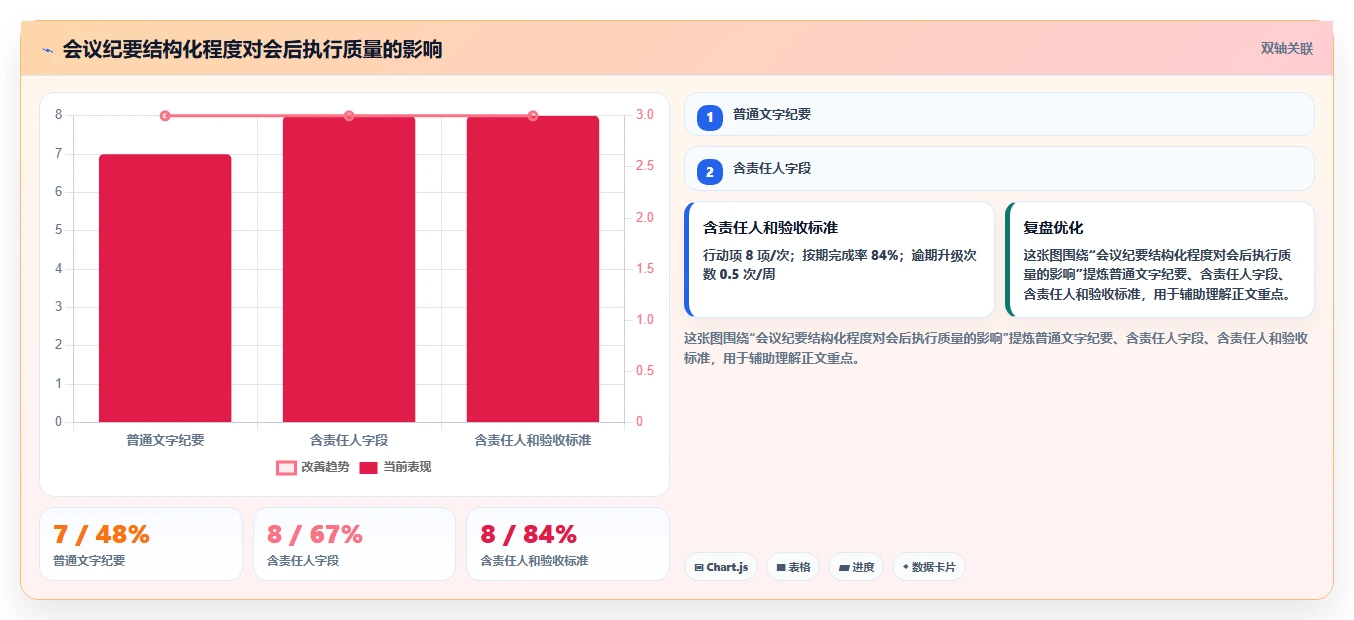Toggle the 当前表现 legend item
Screen dimensions: 1354x620
395,467
